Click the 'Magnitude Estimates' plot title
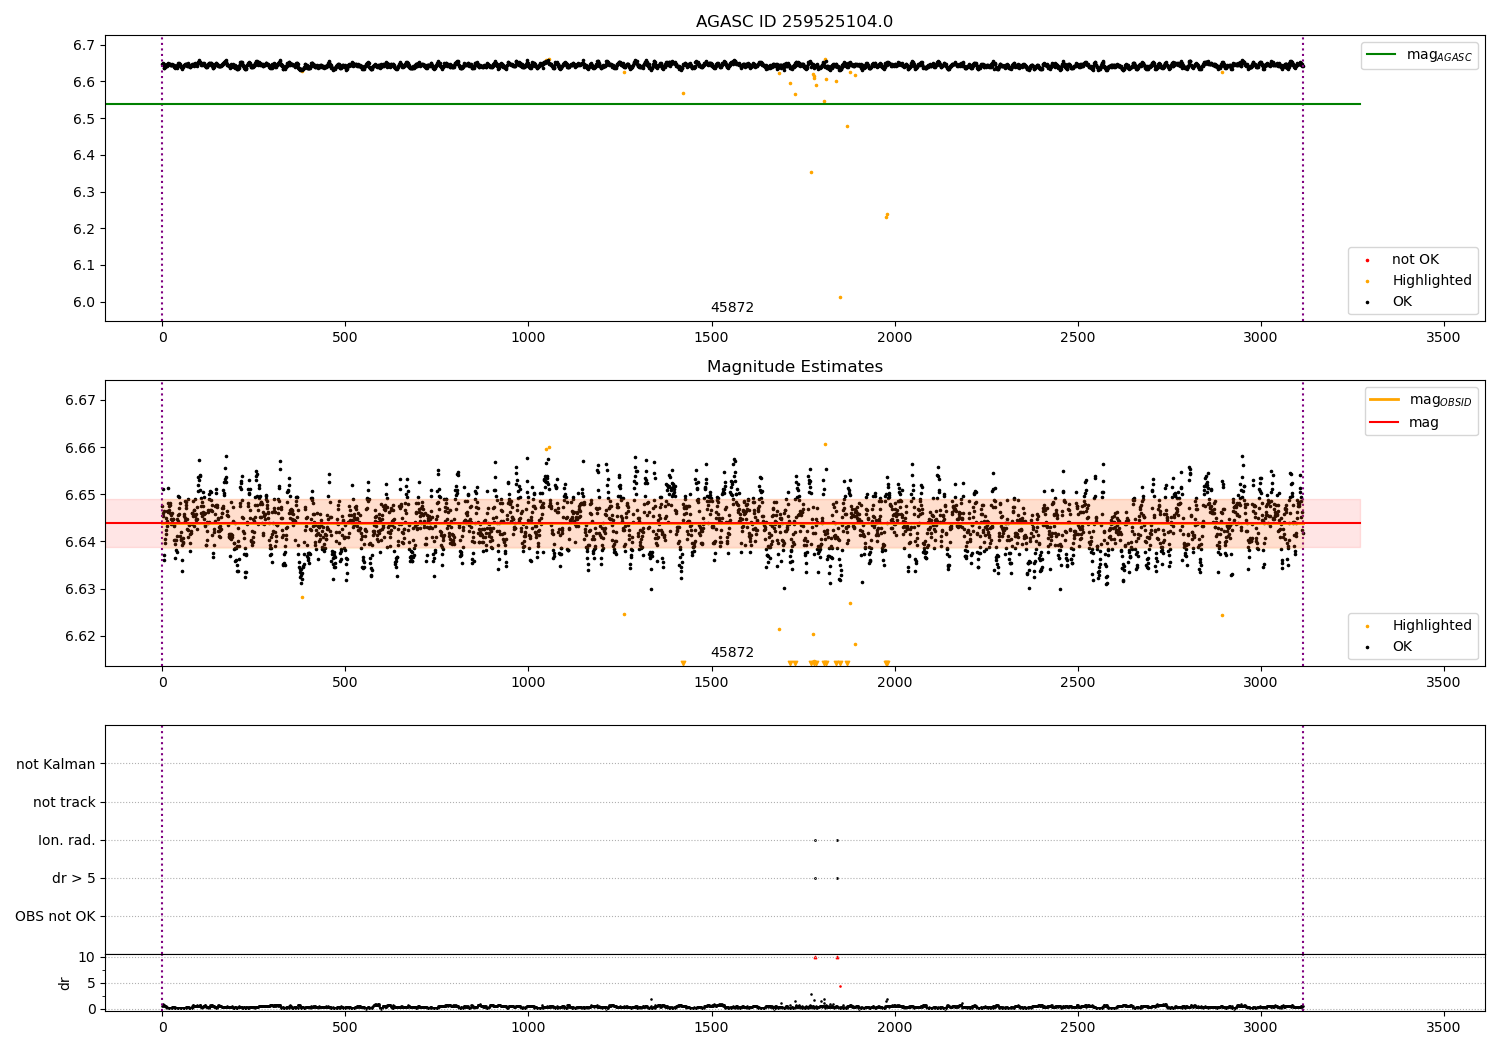Screen dimensions: 1500x1050 [x=794, y=367]
